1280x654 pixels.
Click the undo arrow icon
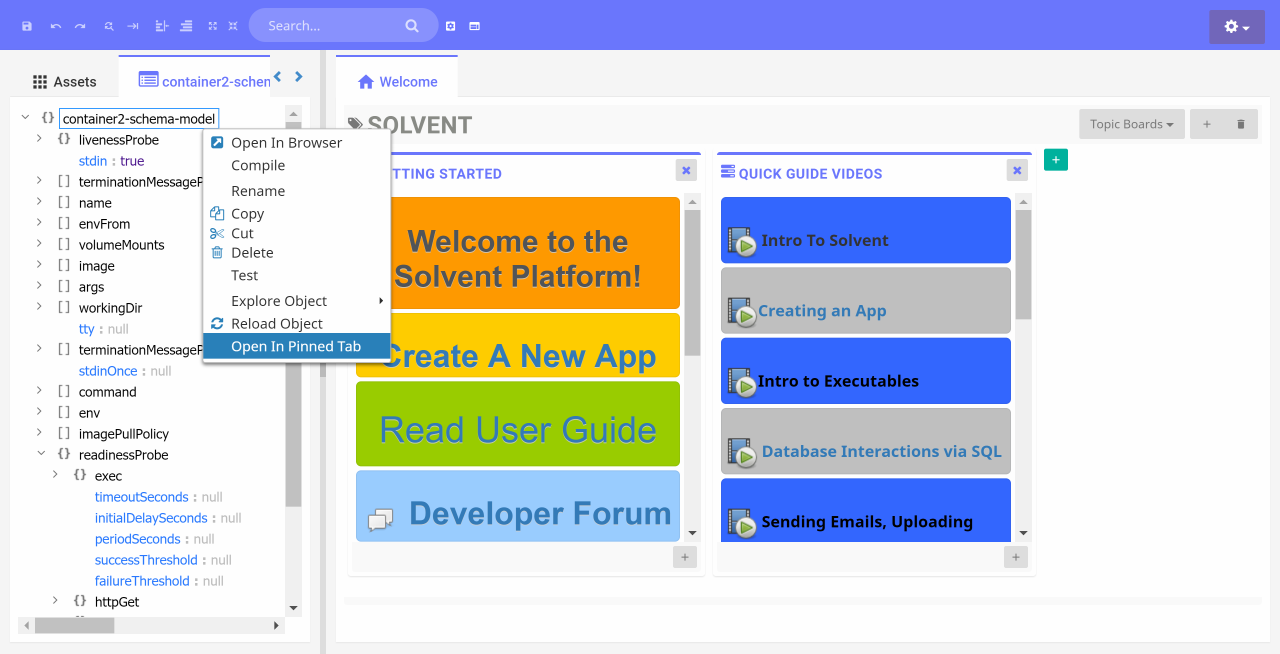56,26
